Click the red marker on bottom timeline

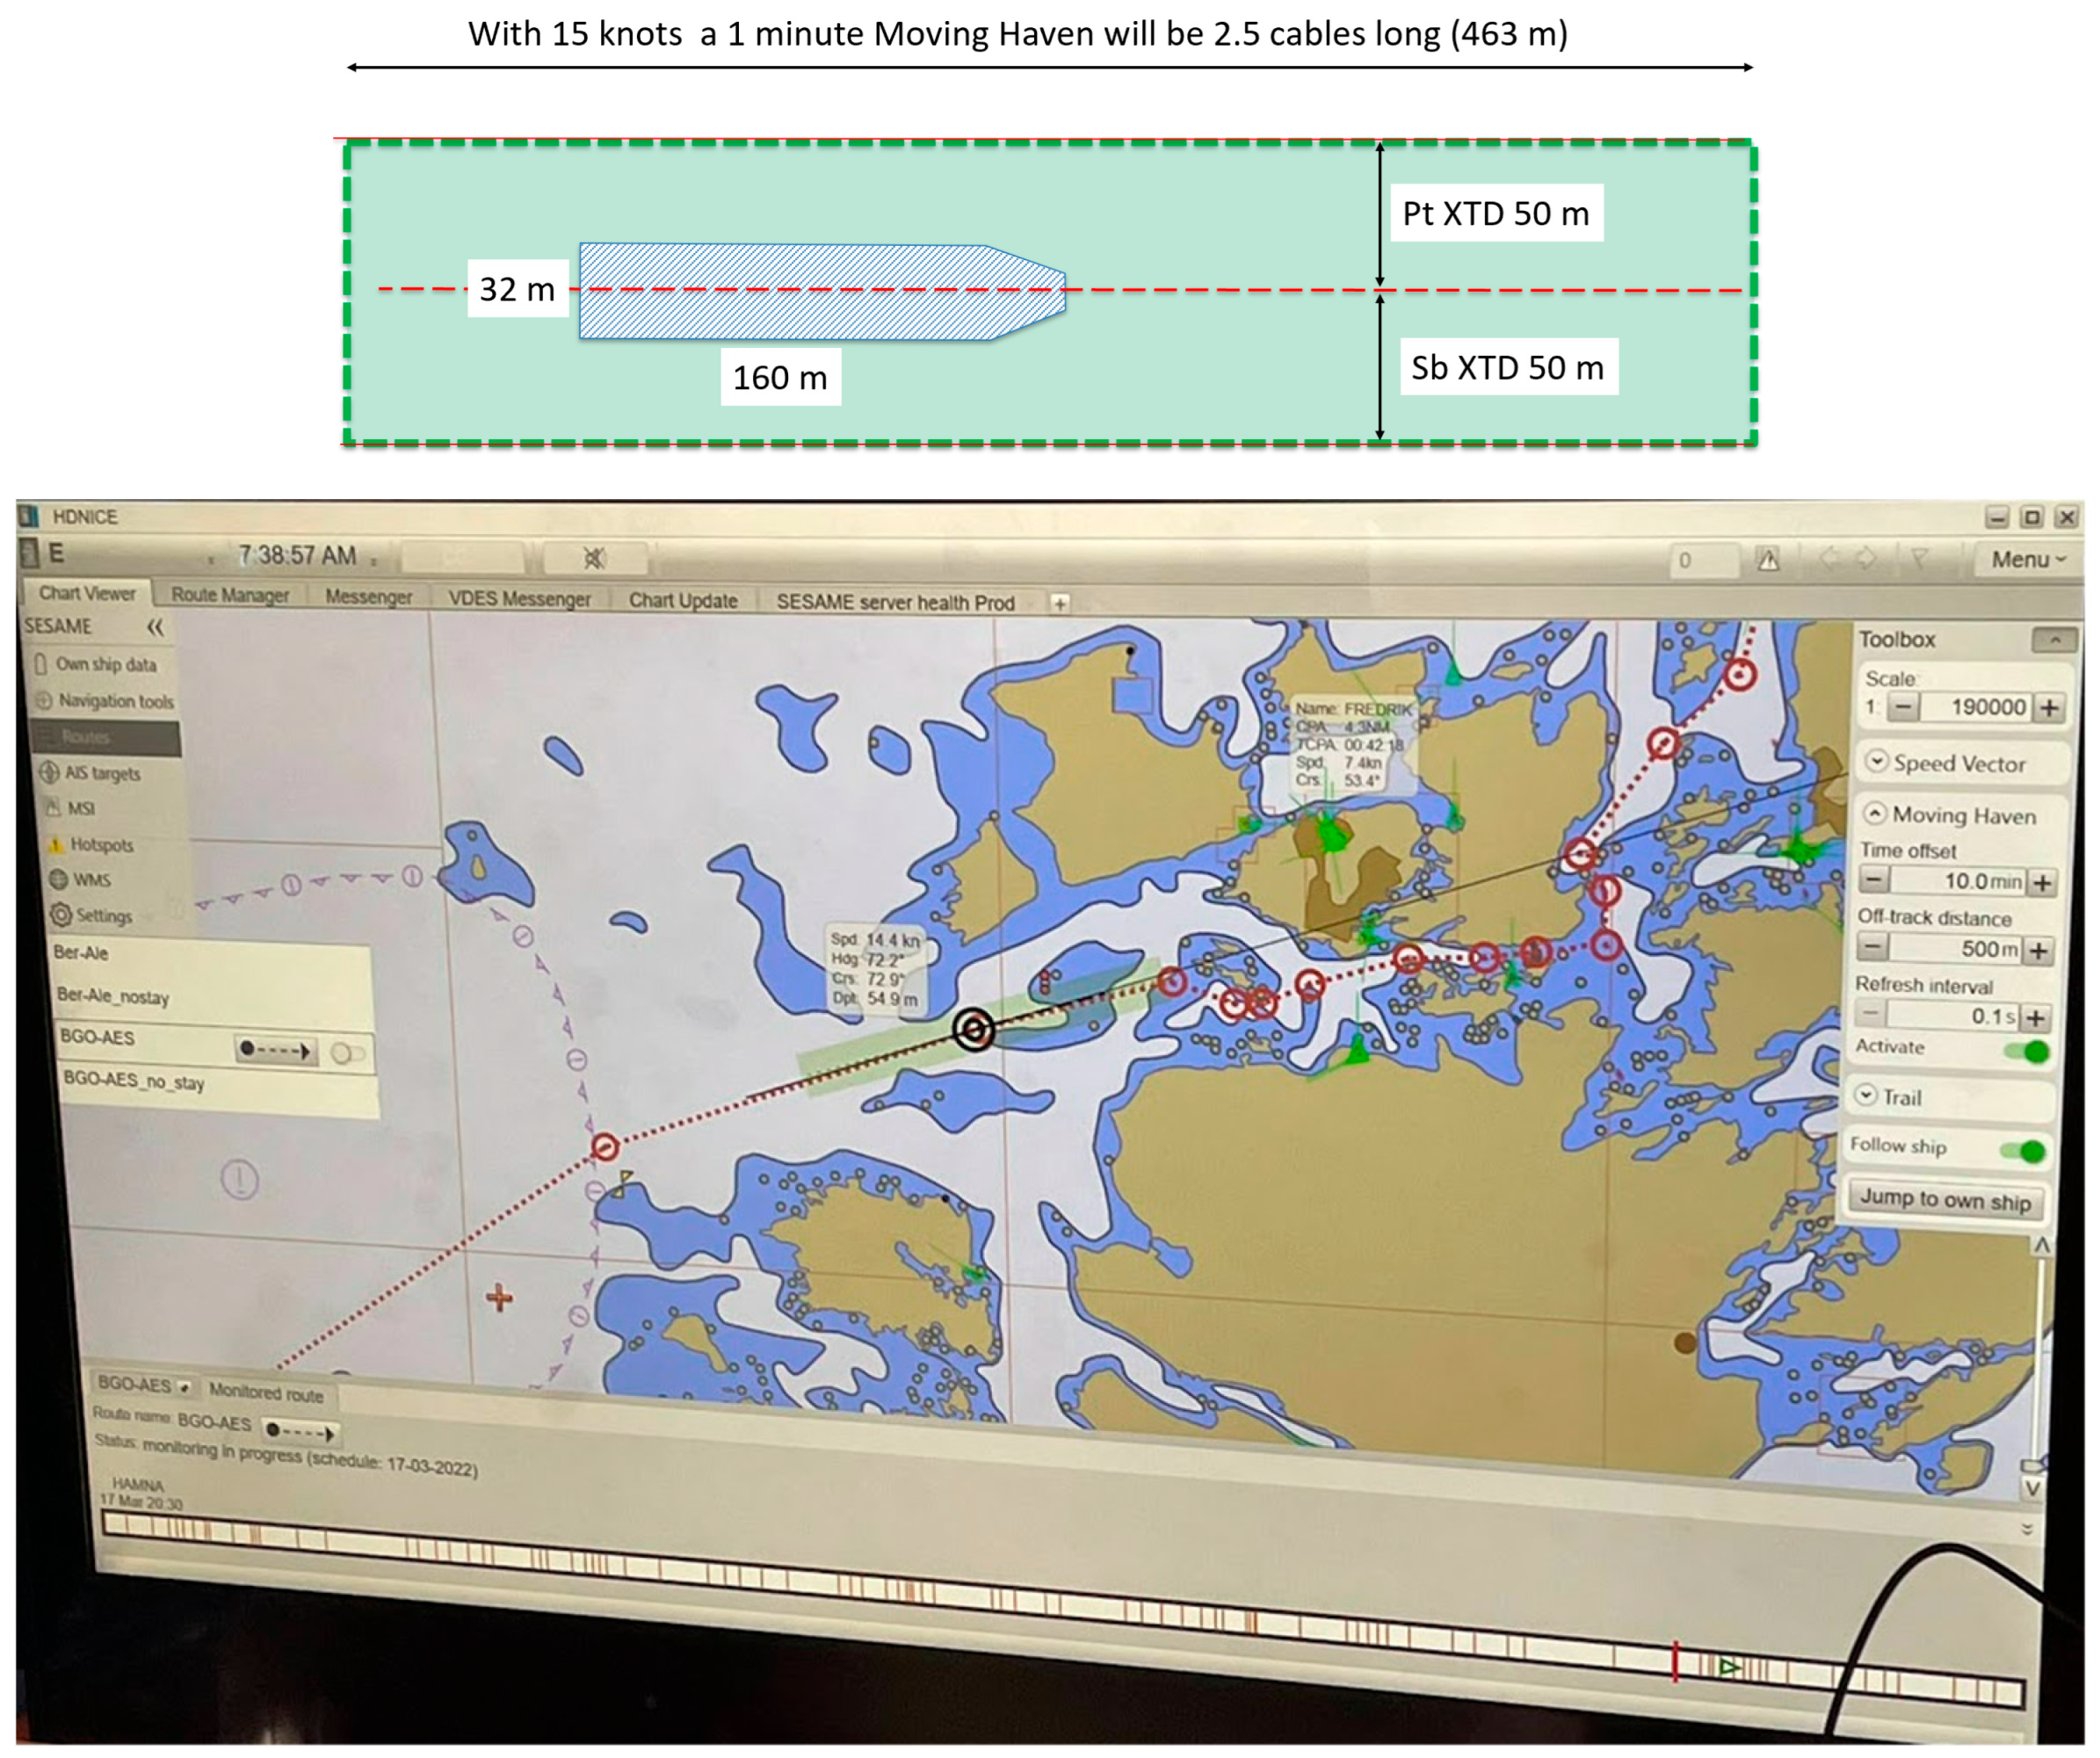[x=1675, y=1662]
